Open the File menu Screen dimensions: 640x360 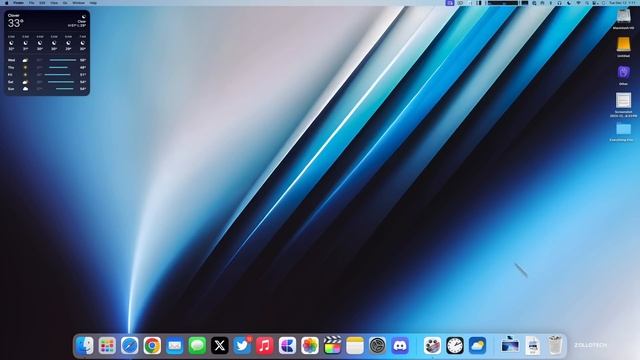(x=31, y=3)
